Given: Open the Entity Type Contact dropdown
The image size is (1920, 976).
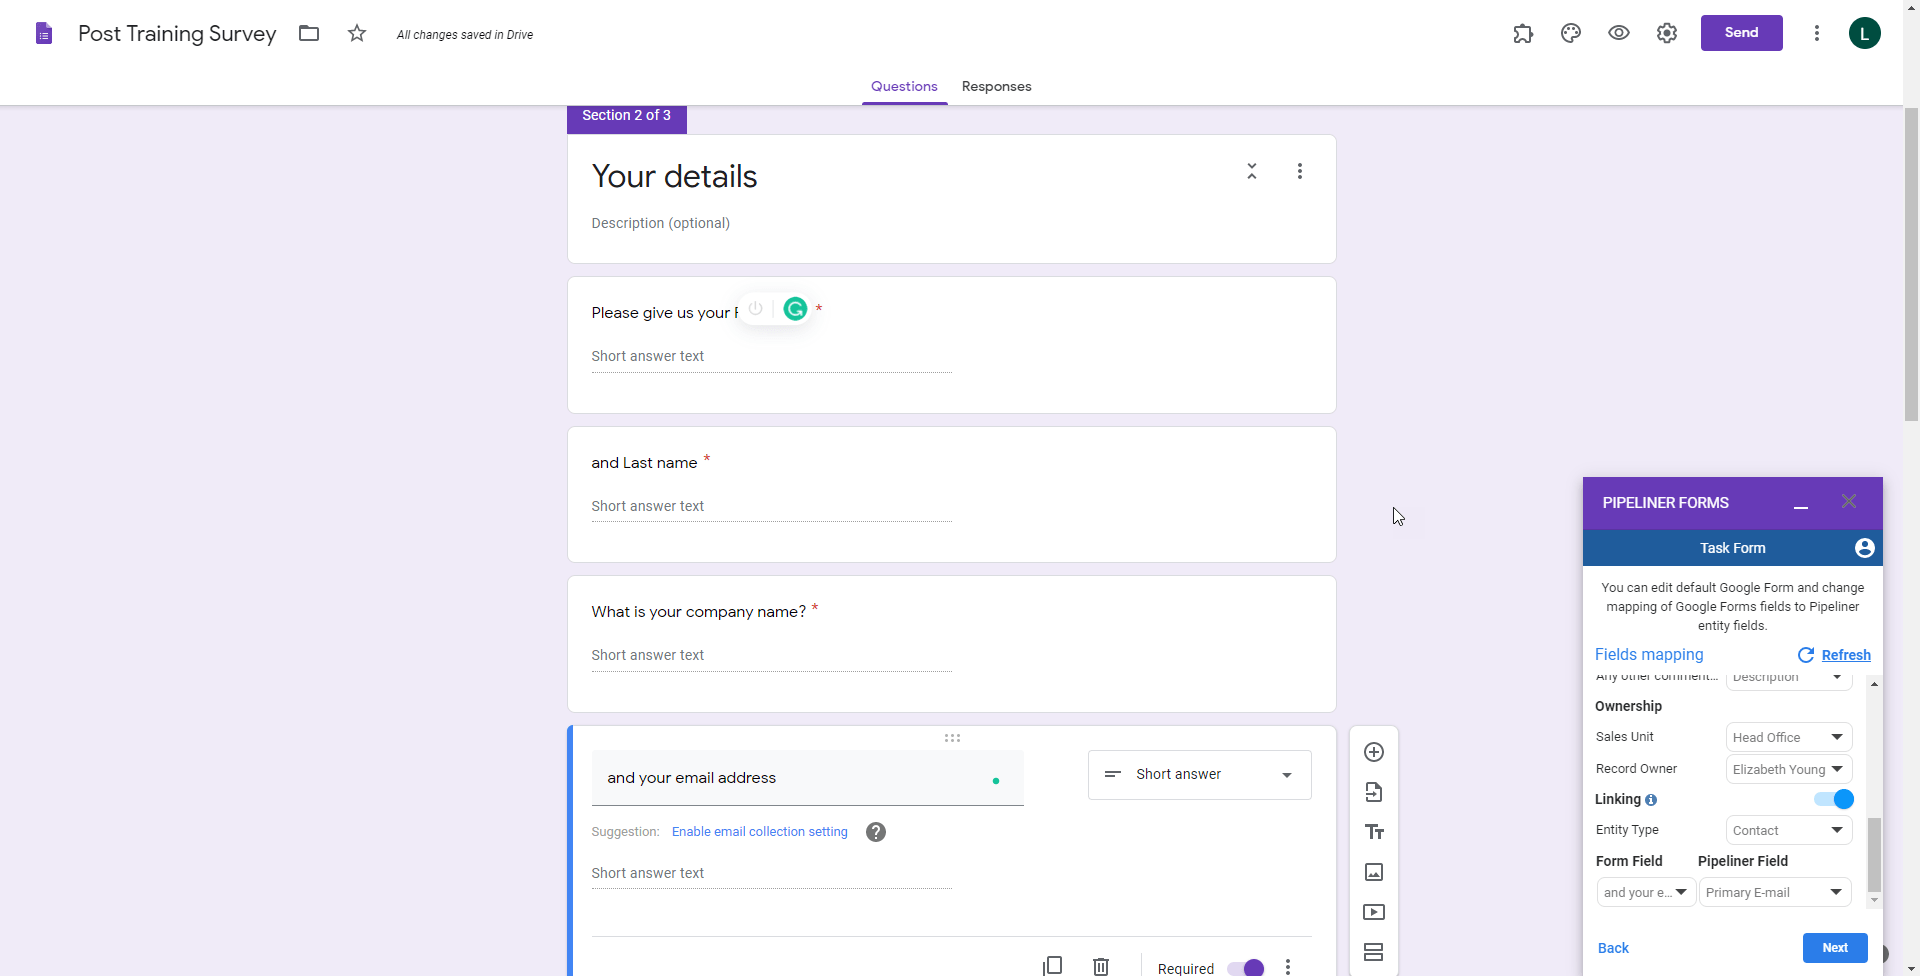Looking at the screenshot, I should point(1788,830).
